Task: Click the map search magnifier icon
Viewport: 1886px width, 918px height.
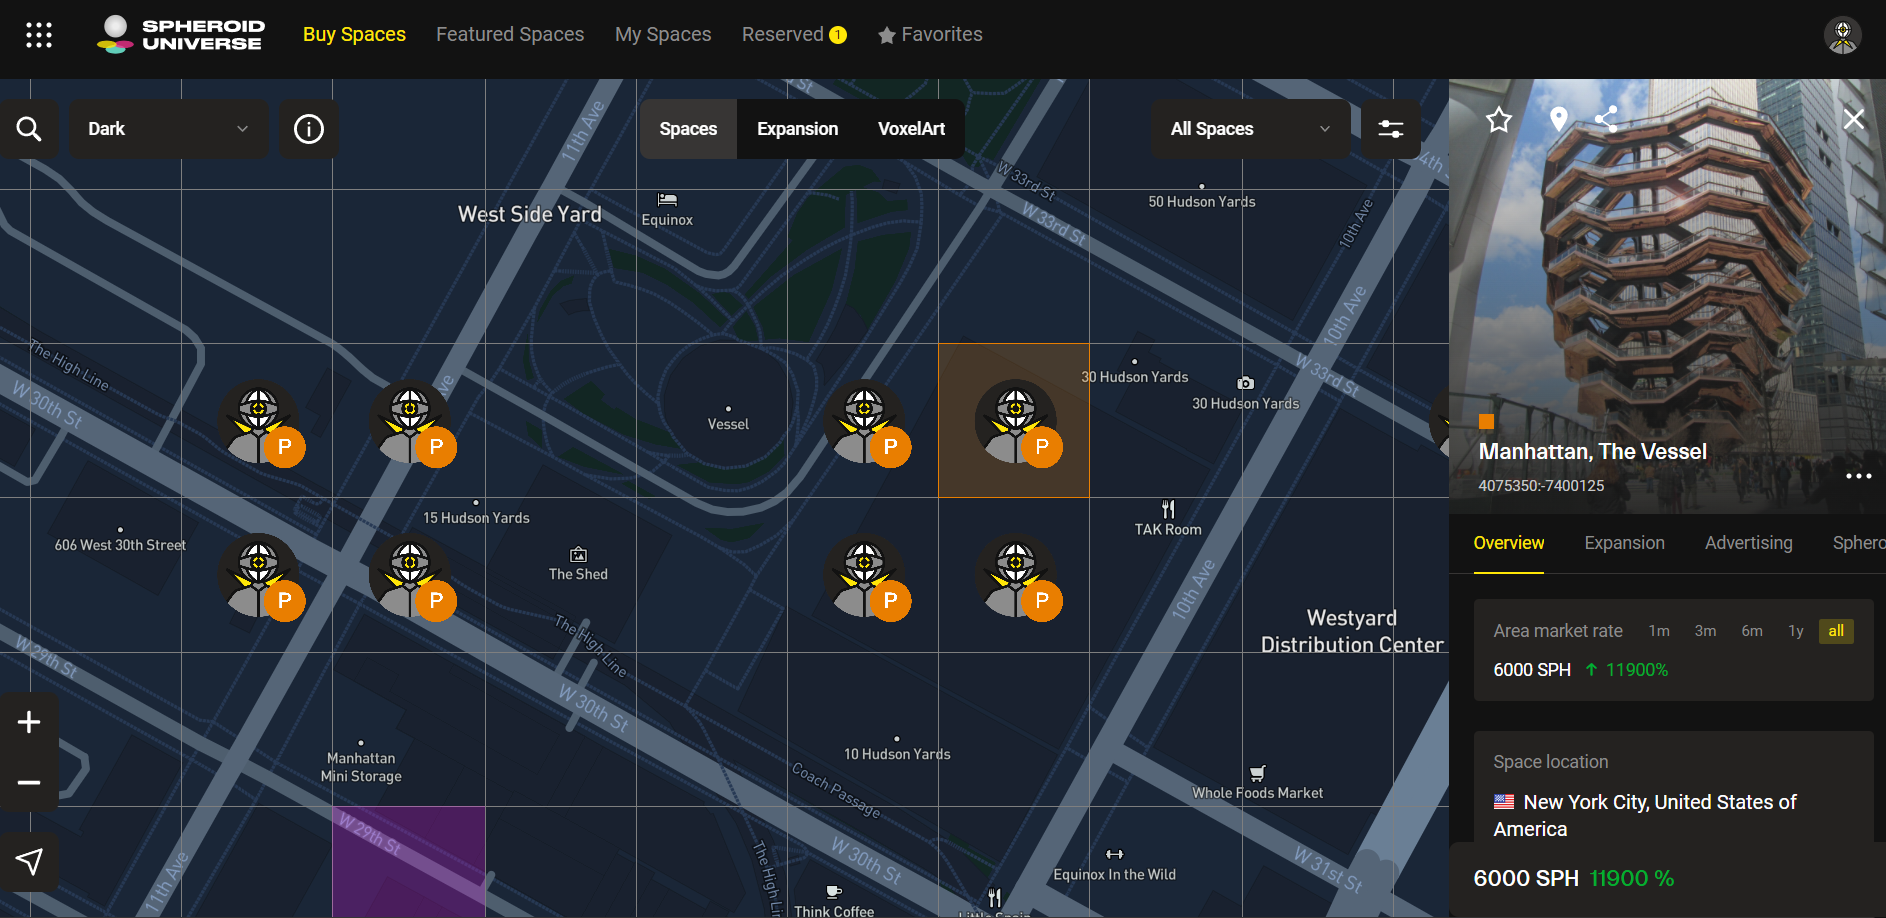Action: click(x=29, y=129)
